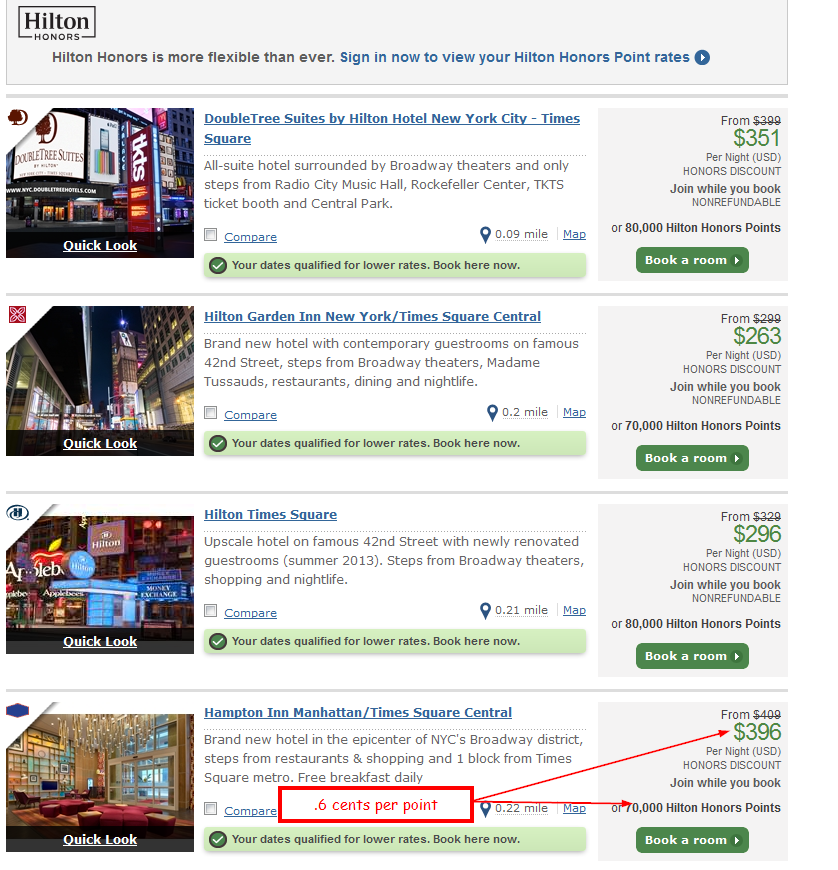Open DoubleTree Suites by Hilton hotel title link
This screenshot has height=870, width=838.
392,129
